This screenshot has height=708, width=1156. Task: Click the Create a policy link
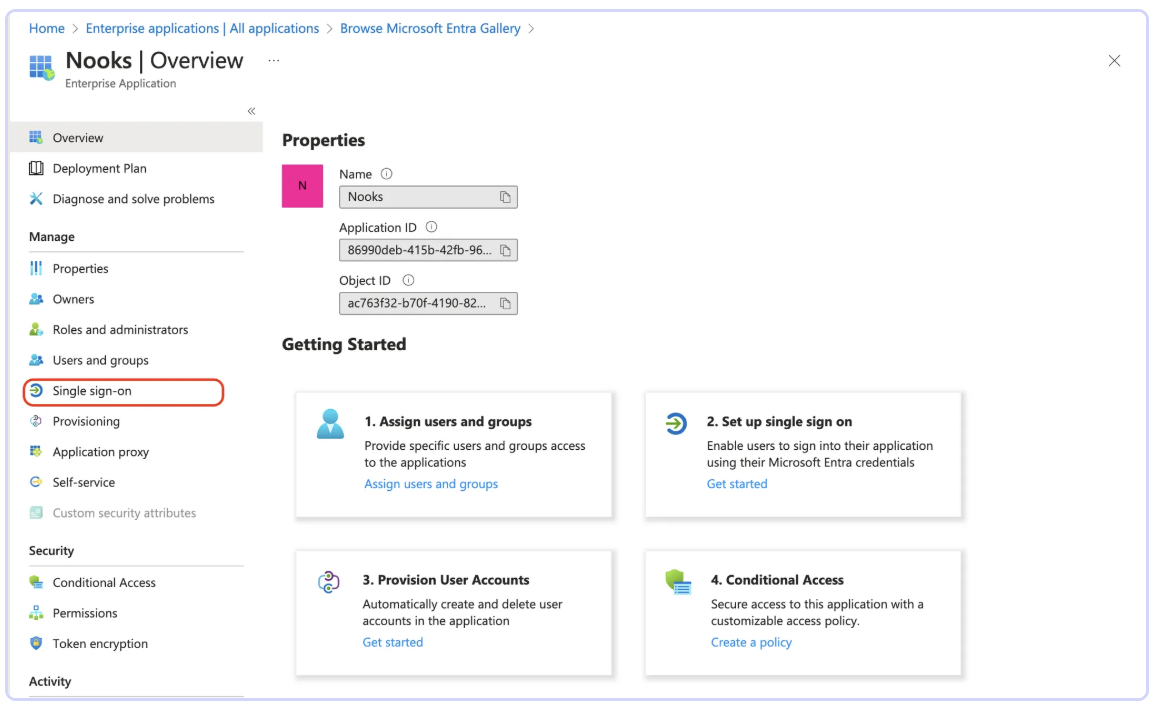[x=751, y=642]
